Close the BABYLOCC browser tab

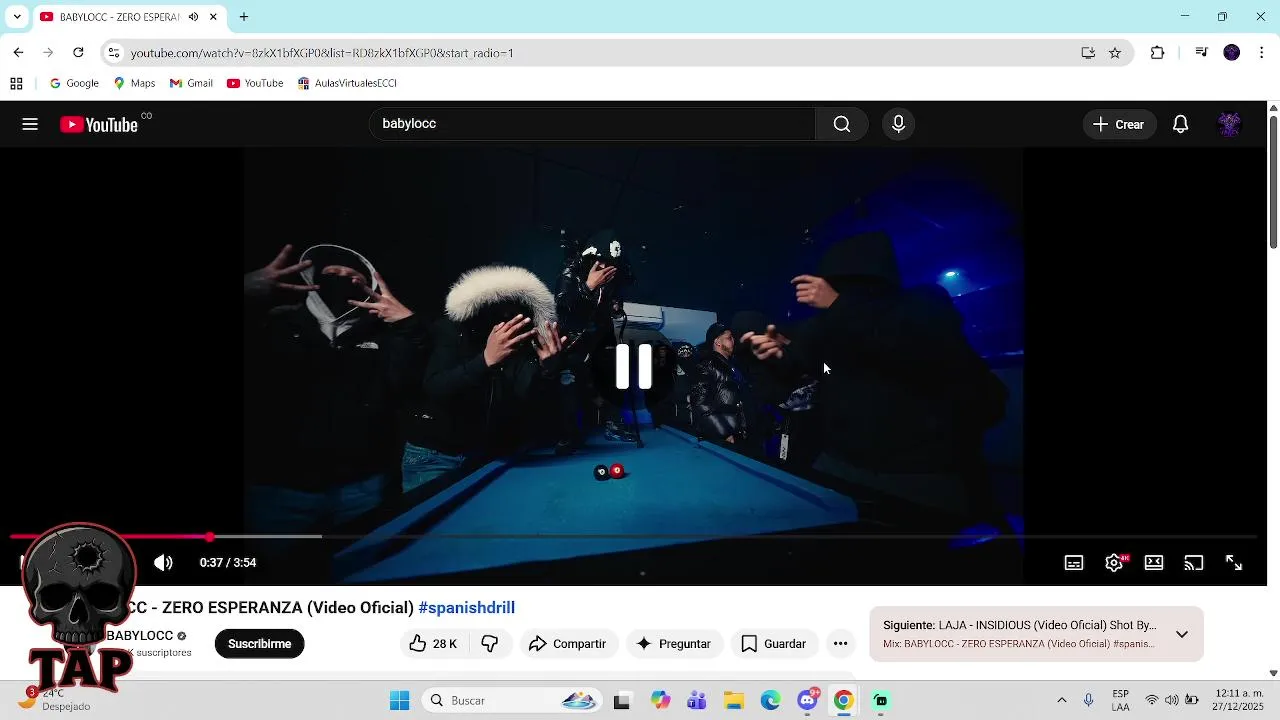point(213,17)
